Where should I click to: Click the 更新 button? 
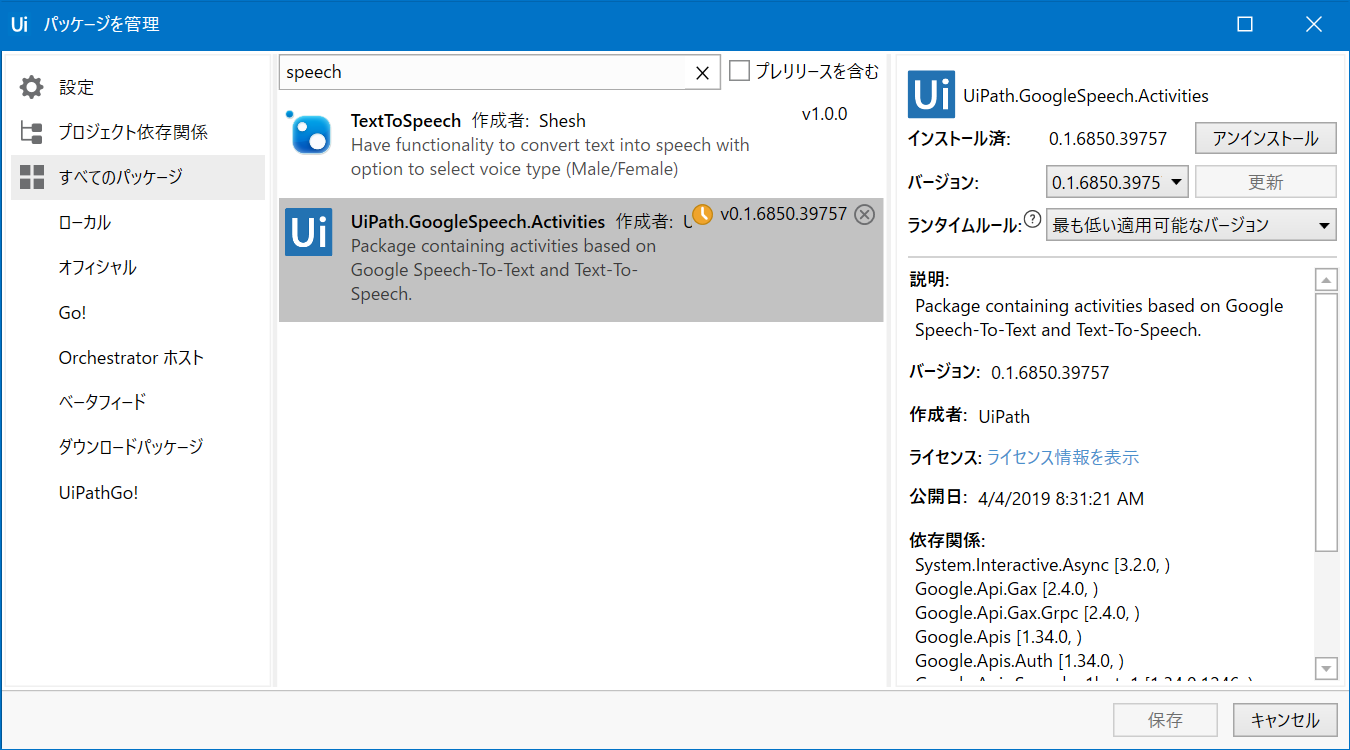pos(1266,182)
